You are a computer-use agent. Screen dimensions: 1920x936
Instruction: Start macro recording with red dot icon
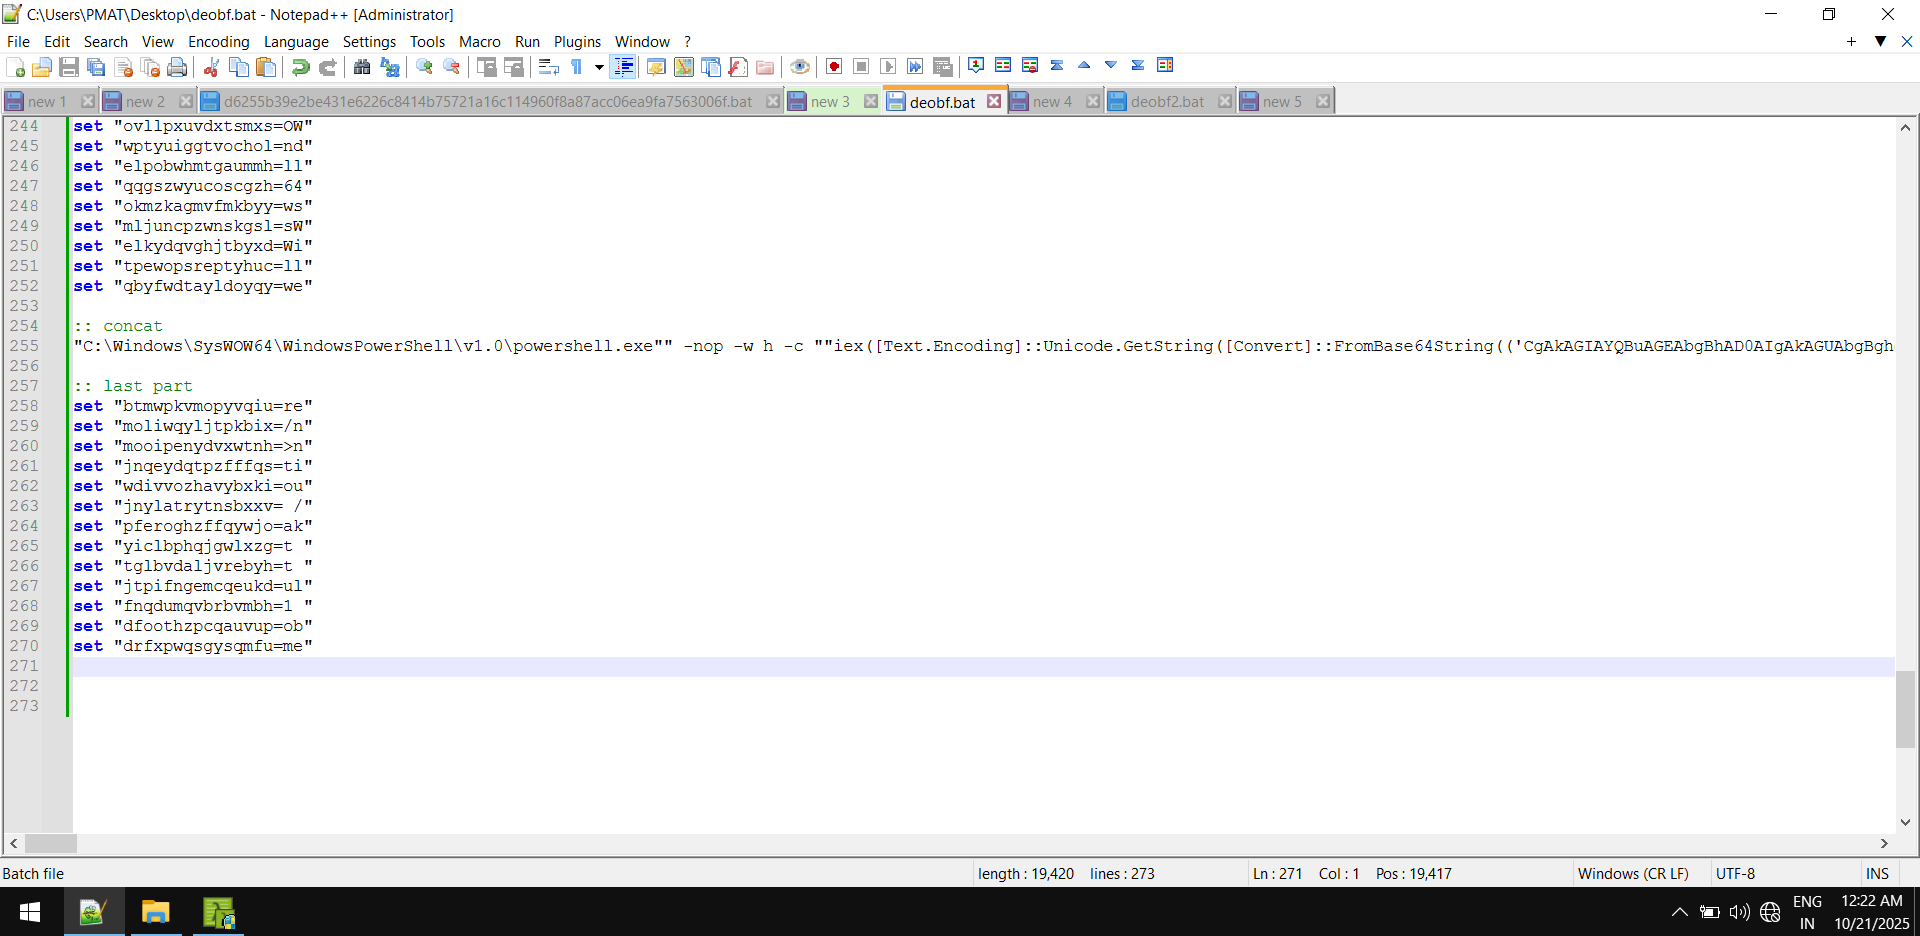click(834, 67)
